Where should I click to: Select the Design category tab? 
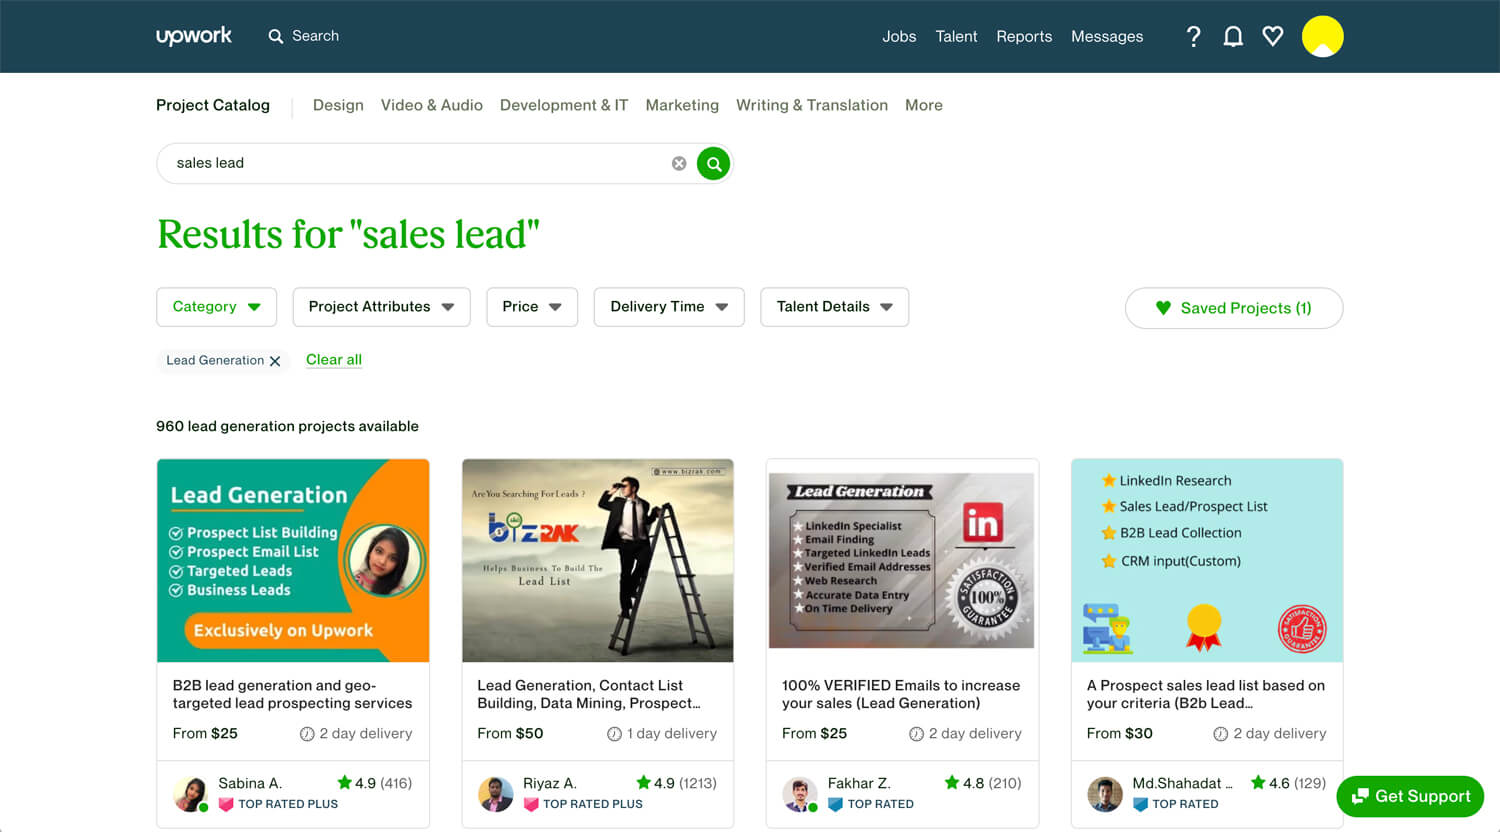pos(338,105)
